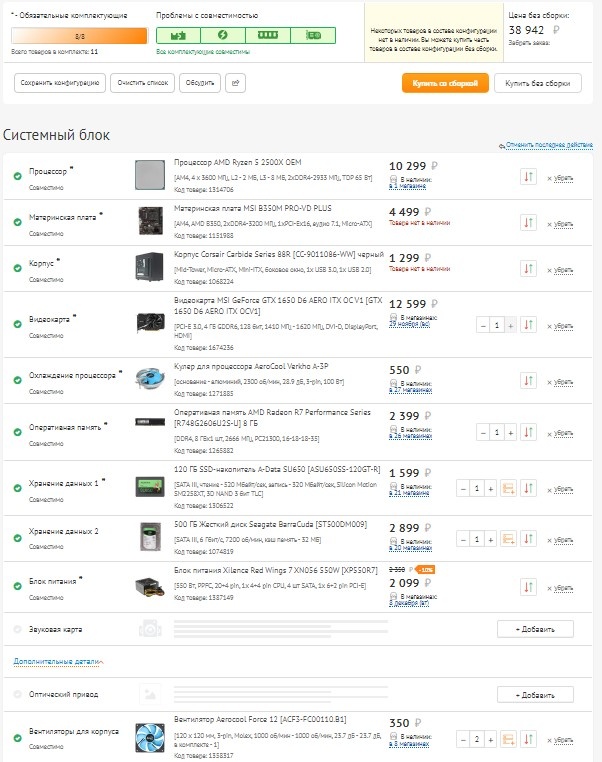This screenshot has height=762, width=602.
Task: Open the MSI B350M motherboard thumbnail
Action: [x=150, y=221]
